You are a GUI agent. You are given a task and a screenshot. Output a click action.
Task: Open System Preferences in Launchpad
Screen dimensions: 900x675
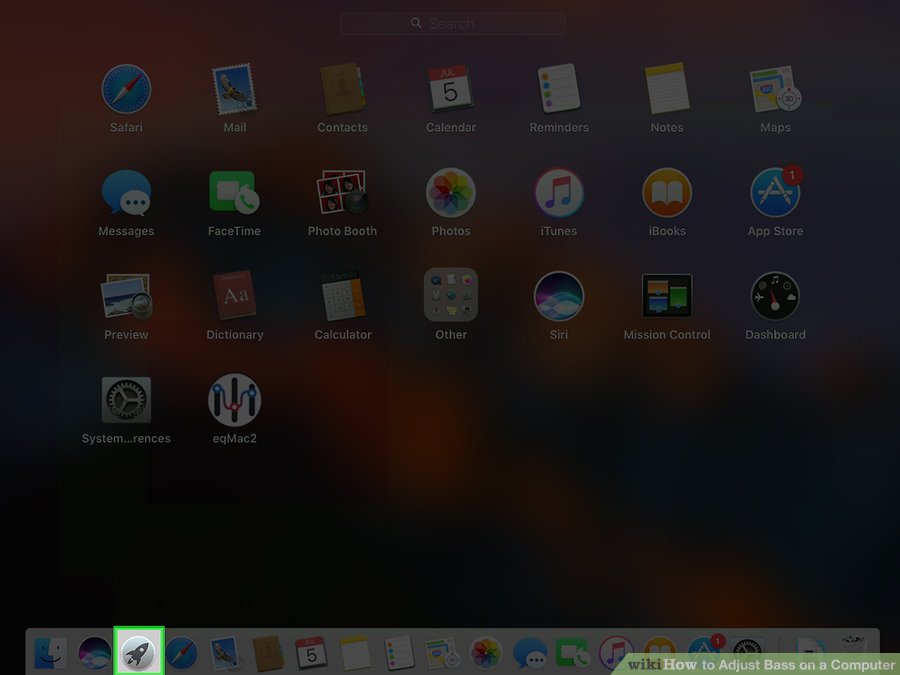[x=126, y=399]
